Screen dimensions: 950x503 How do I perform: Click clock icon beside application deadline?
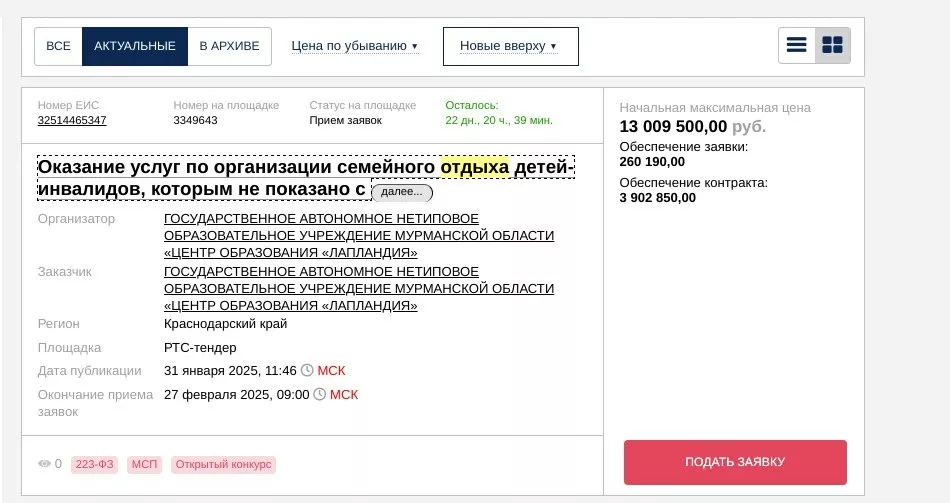coord(319,395)
